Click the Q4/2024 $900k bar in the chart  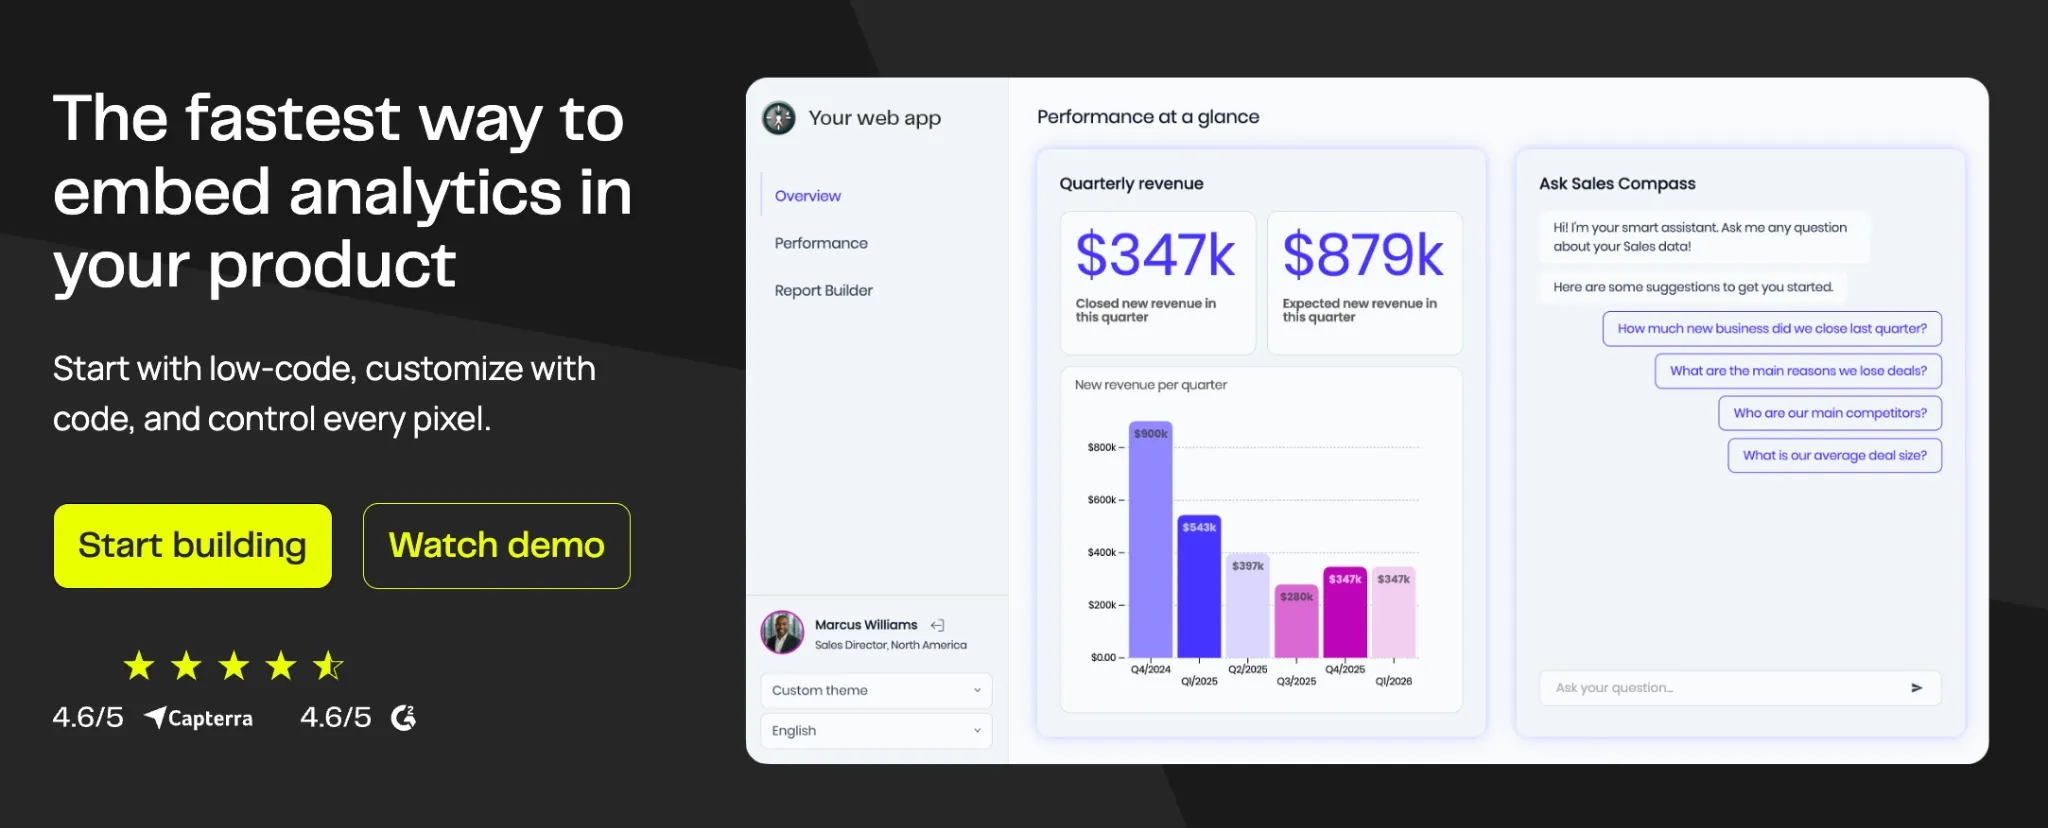point(1151,539)
